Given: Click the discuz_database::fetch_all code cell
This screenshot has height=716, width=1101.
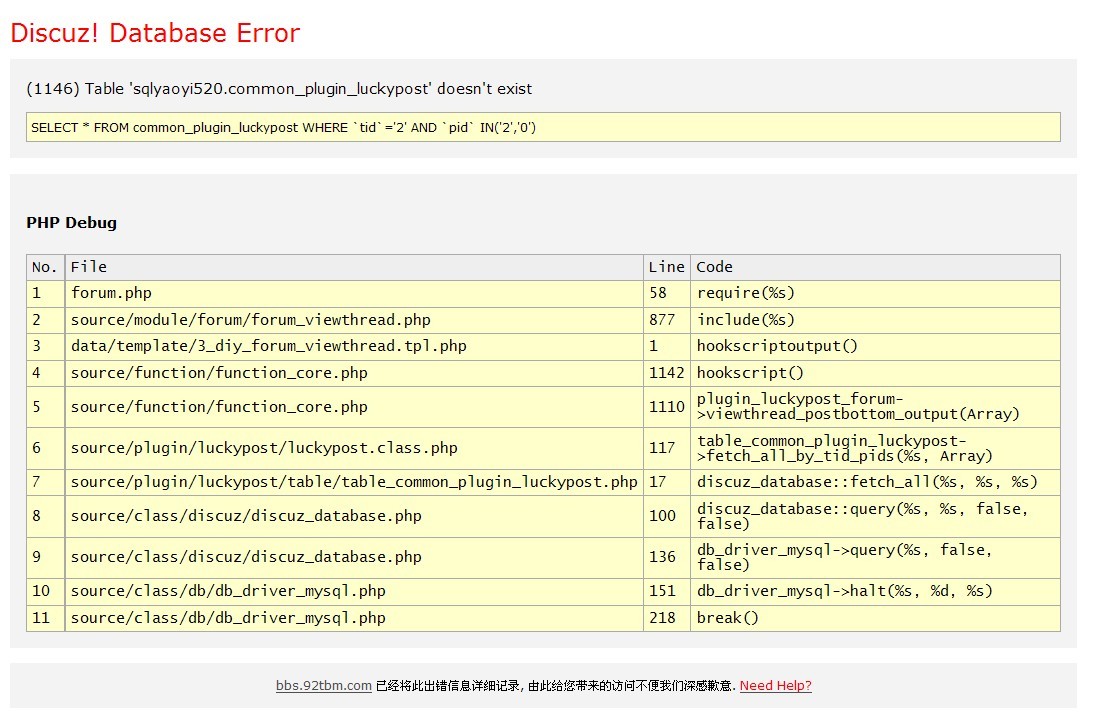Looking at the screenshot, I should click(876, 482).
